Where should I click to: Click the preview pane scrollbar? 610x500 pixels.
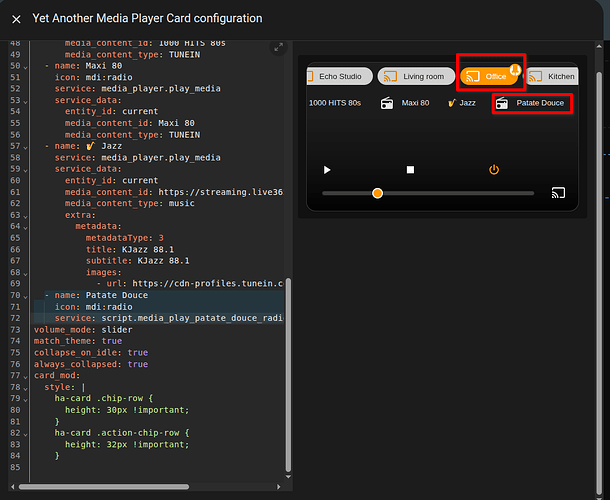click(x=599, y=284)
